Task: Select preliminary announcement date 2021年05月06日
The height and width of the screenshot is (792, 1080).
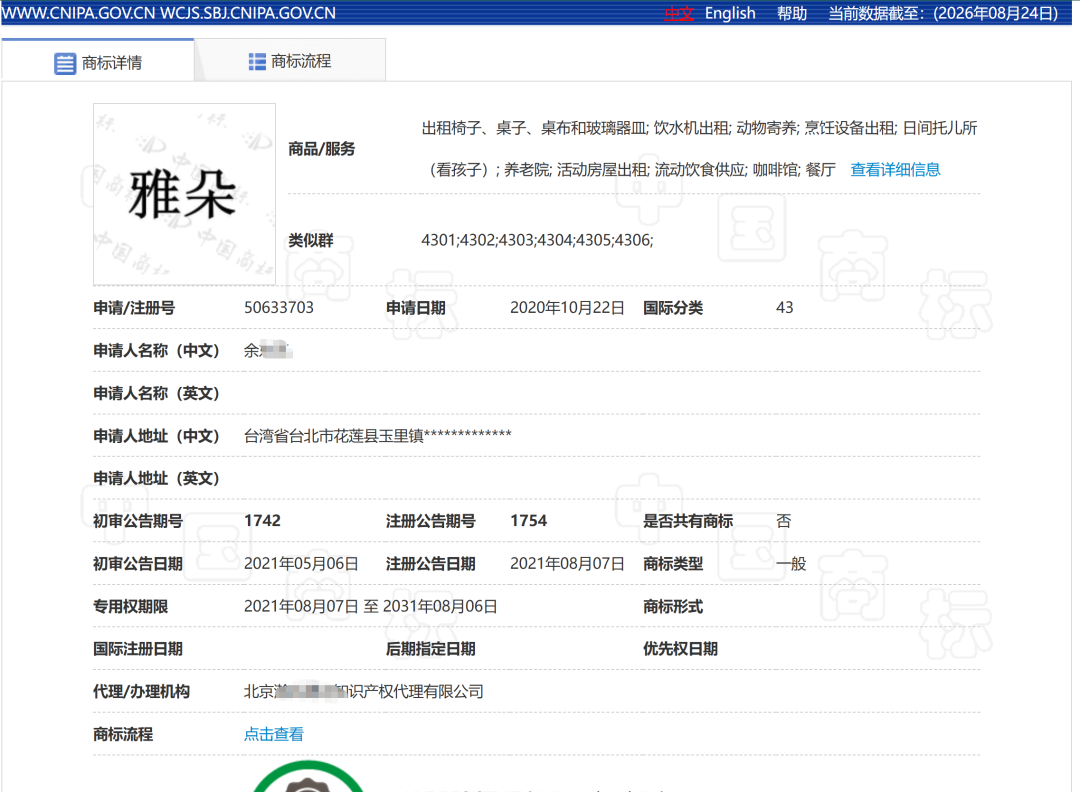Action: pos(301,563)
